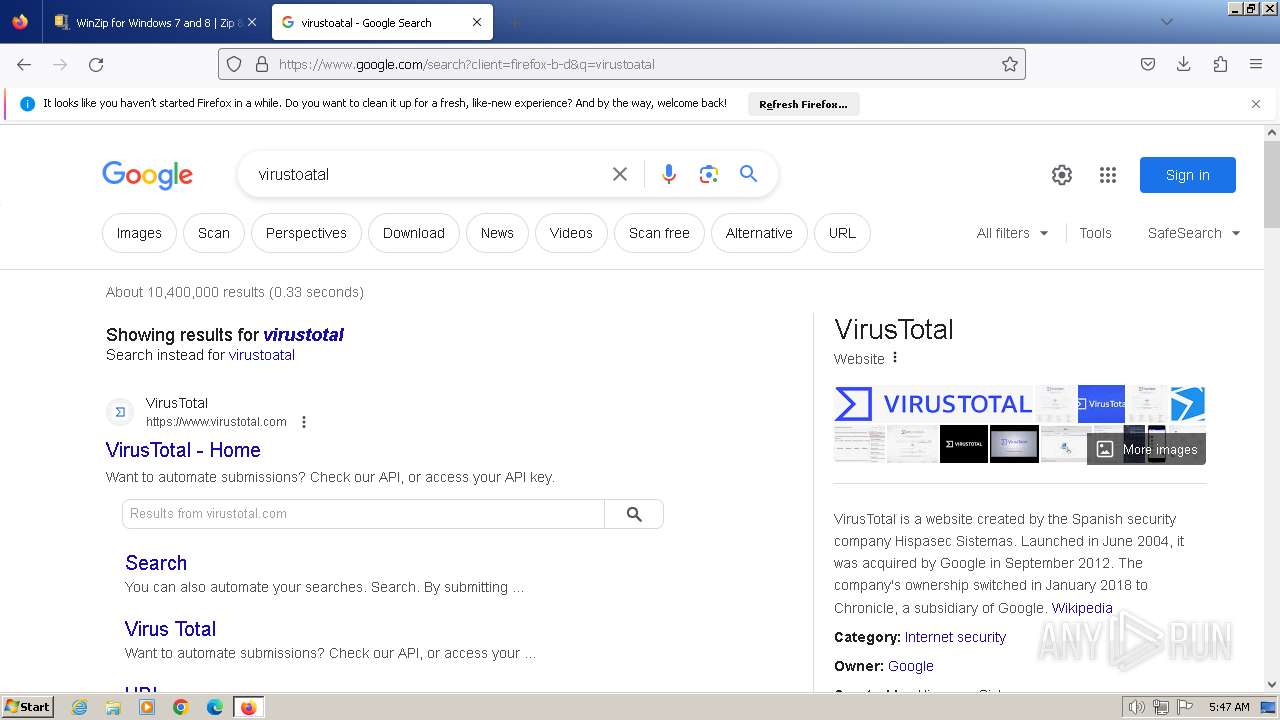Focus the Results from virustotal.com field

coord(363,514)
